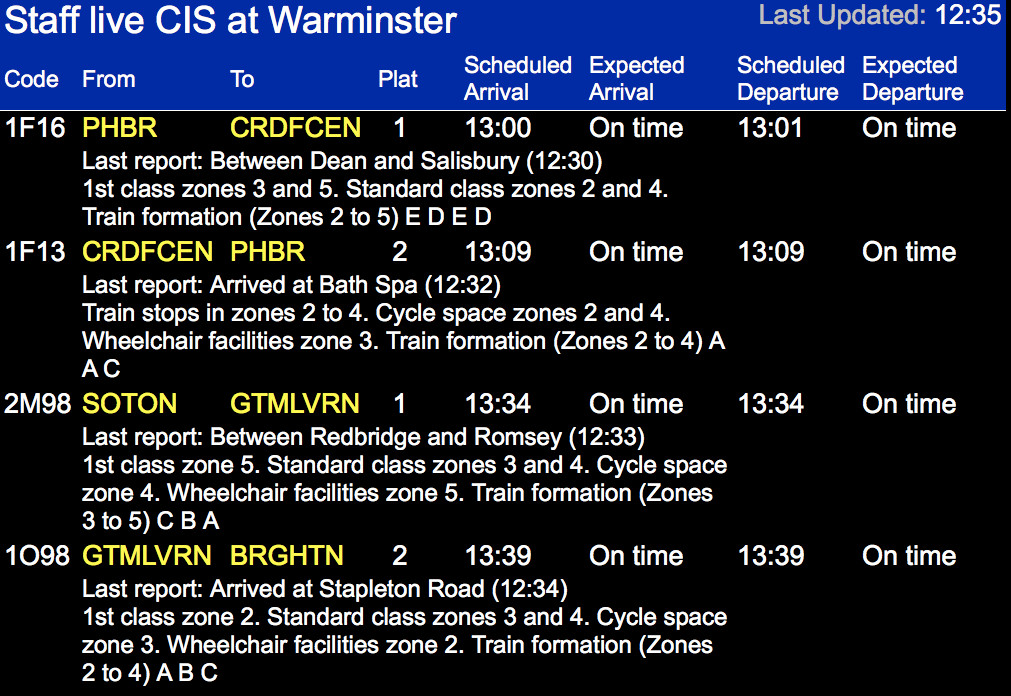Click scheduled departure time 13:01
The width and height of the screenshot is (1011, 696).
point(770,128)
